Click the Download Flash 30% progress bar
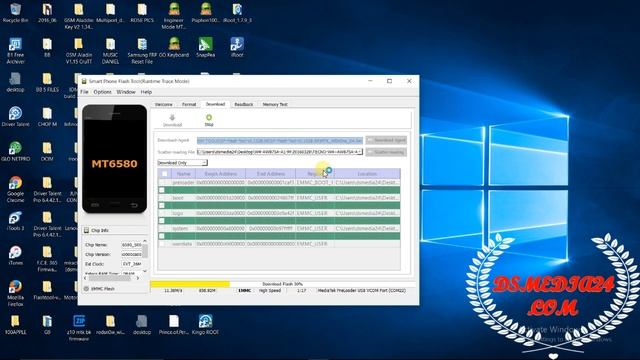The image size is (640, 360). coord(283,284)
